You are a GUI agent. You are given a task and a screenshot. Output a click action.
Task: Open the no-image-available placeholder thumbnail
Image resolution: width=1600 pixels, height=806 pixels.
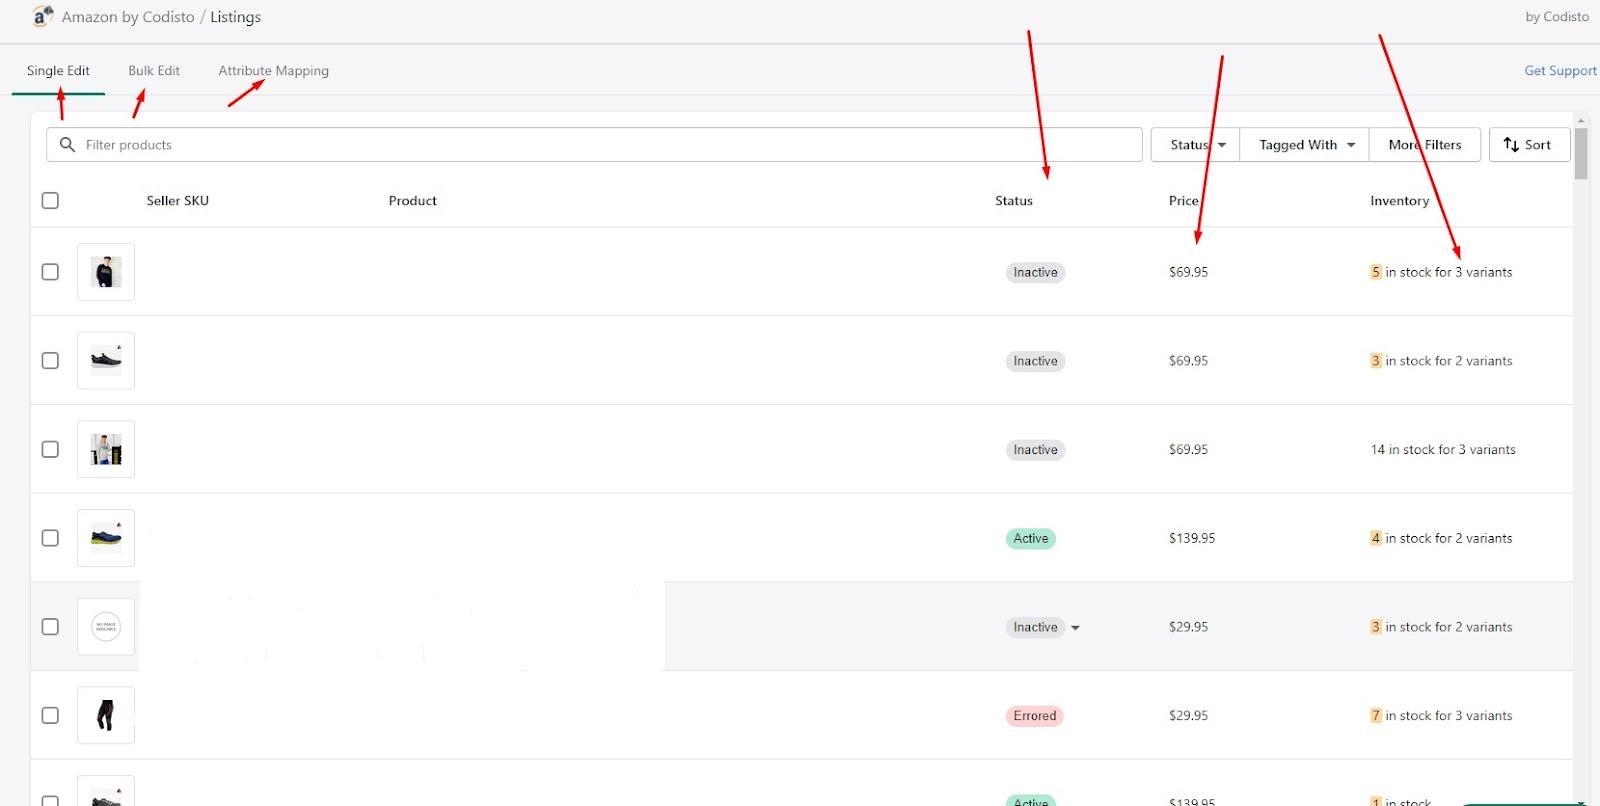click(106, 627)
